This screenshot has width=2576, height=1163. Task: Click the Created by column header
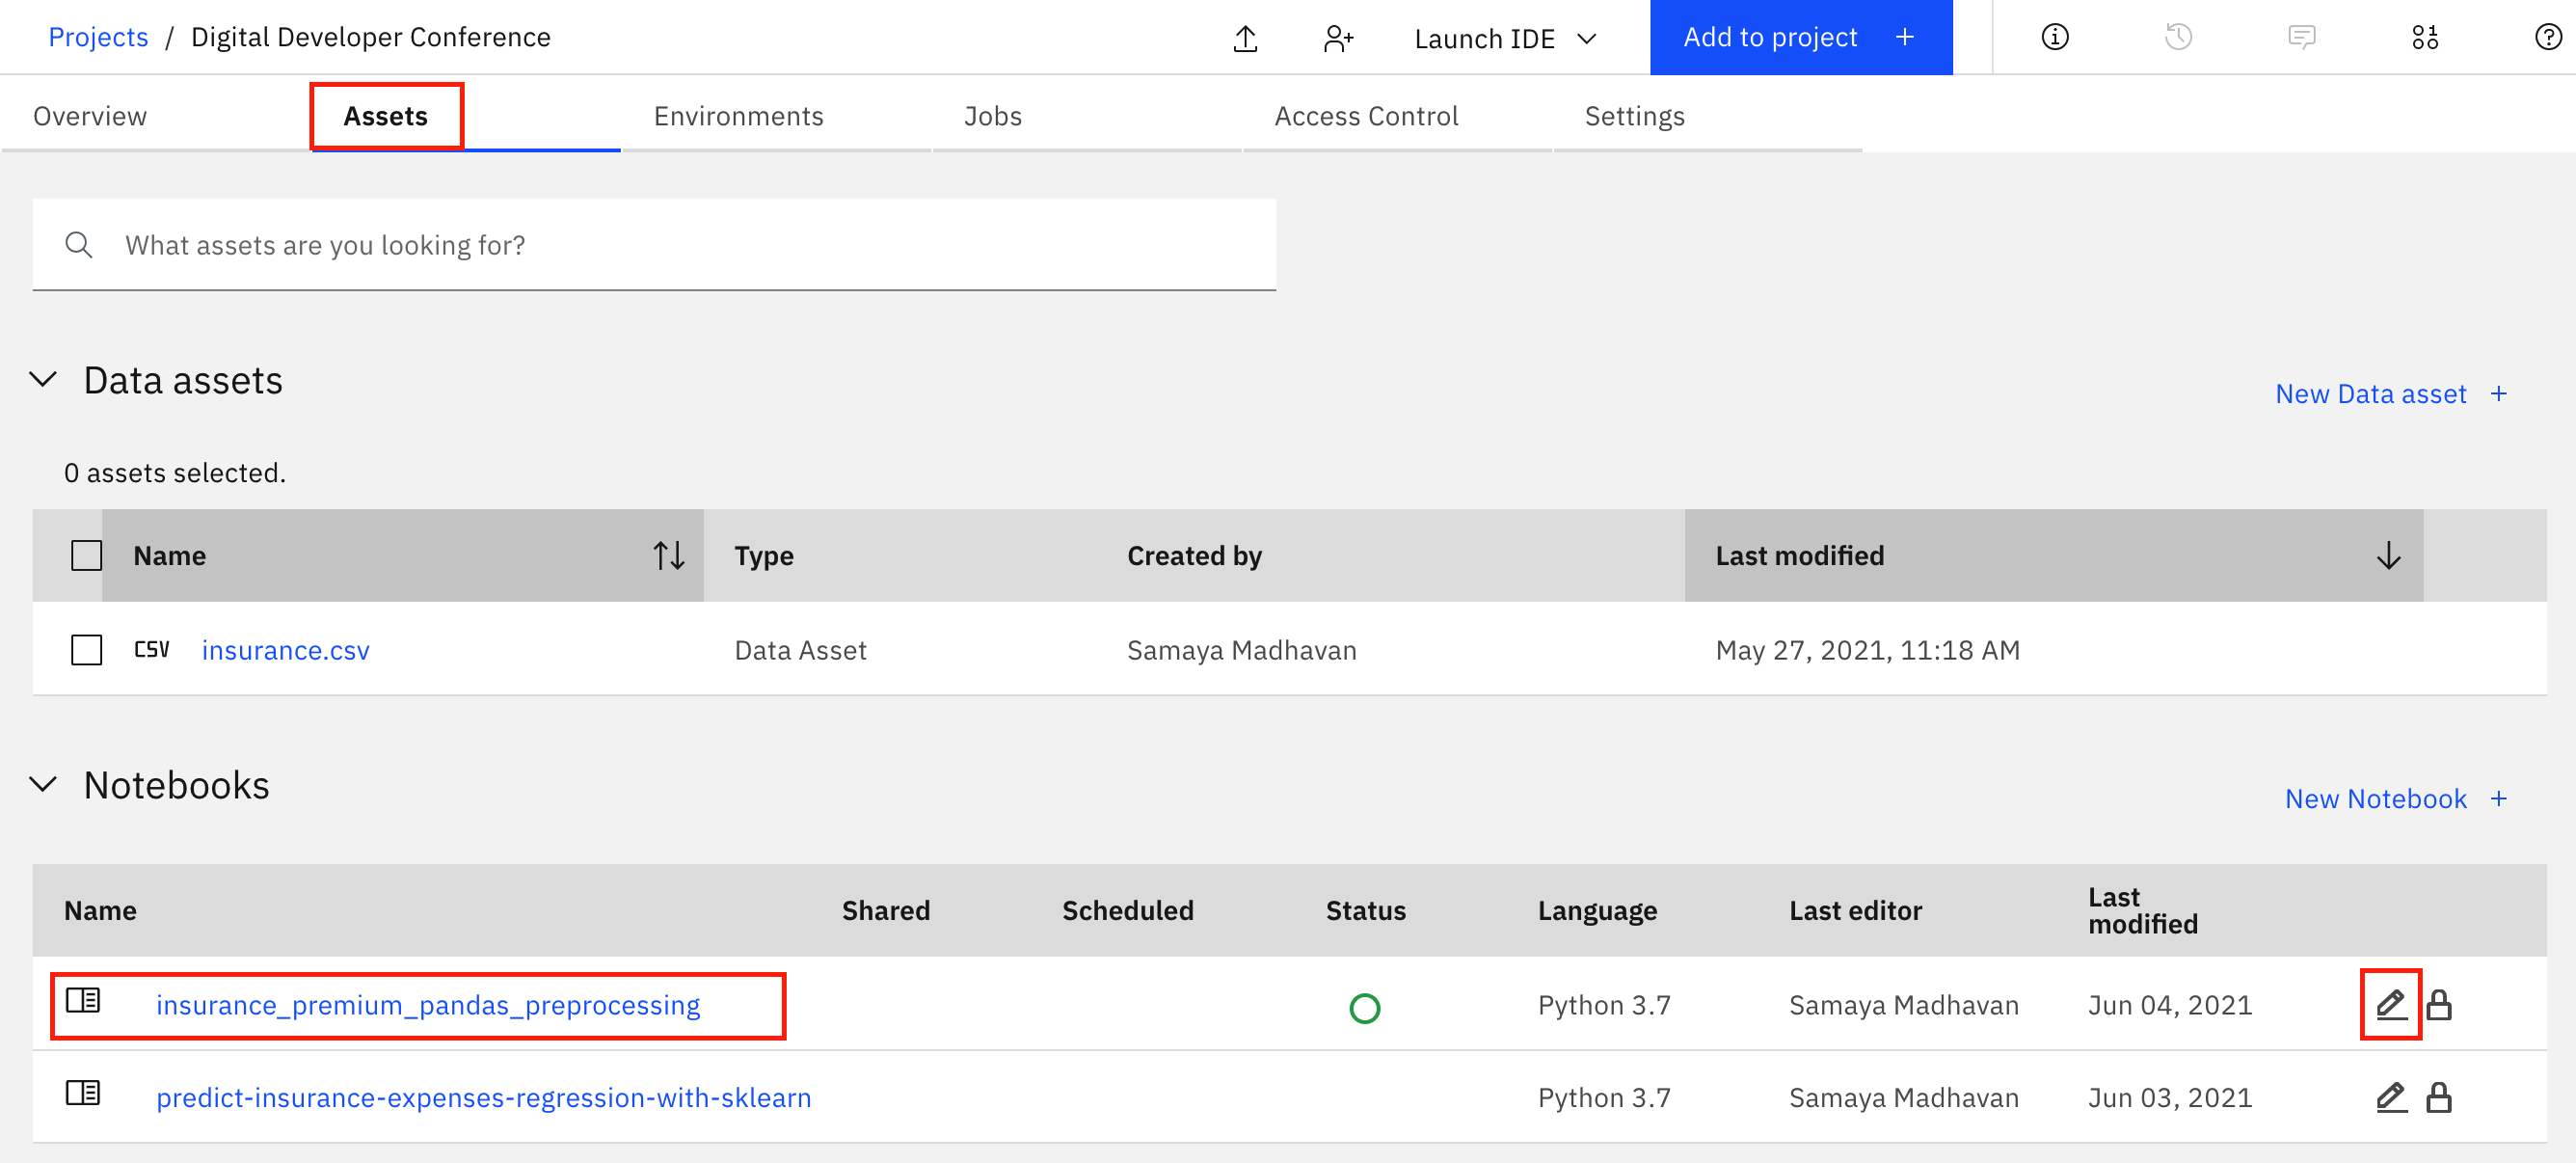(x=1194, y=555)
